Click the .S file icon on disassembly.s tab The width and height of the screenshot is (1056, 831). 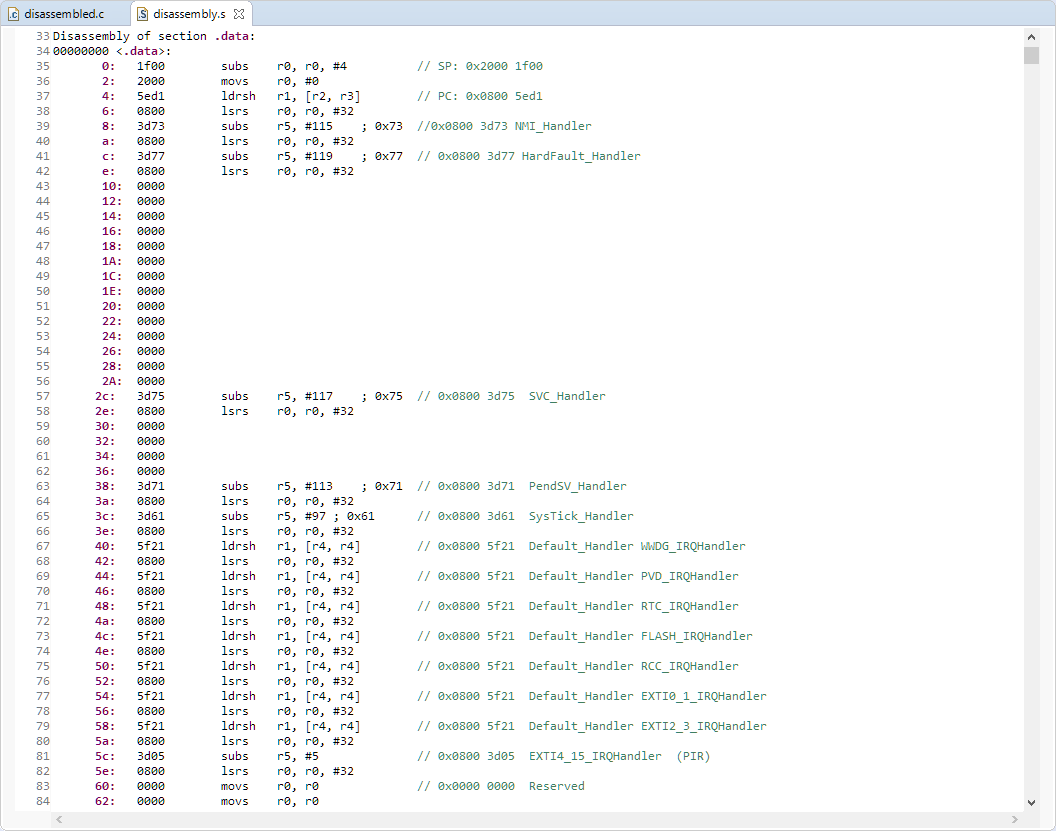(x=141, y=13)
